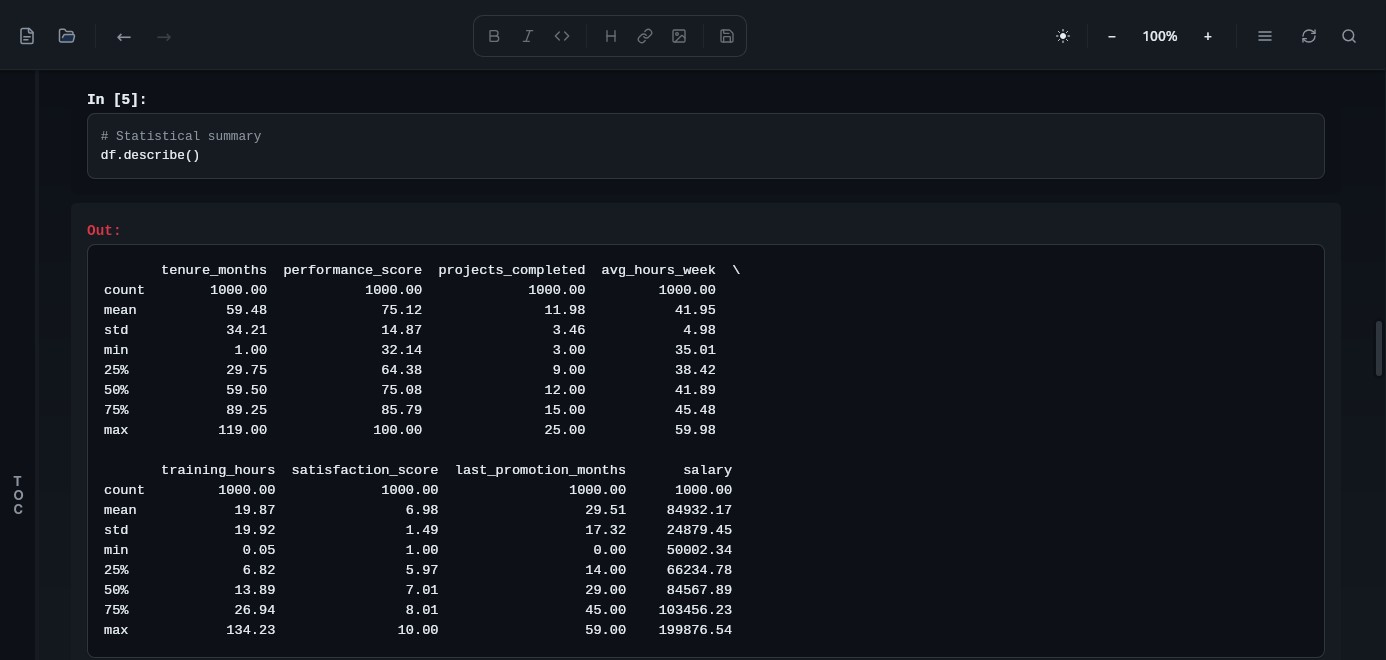Click performance_score std value 14.87
1386x660 pixels.
(x=402, y=330)
